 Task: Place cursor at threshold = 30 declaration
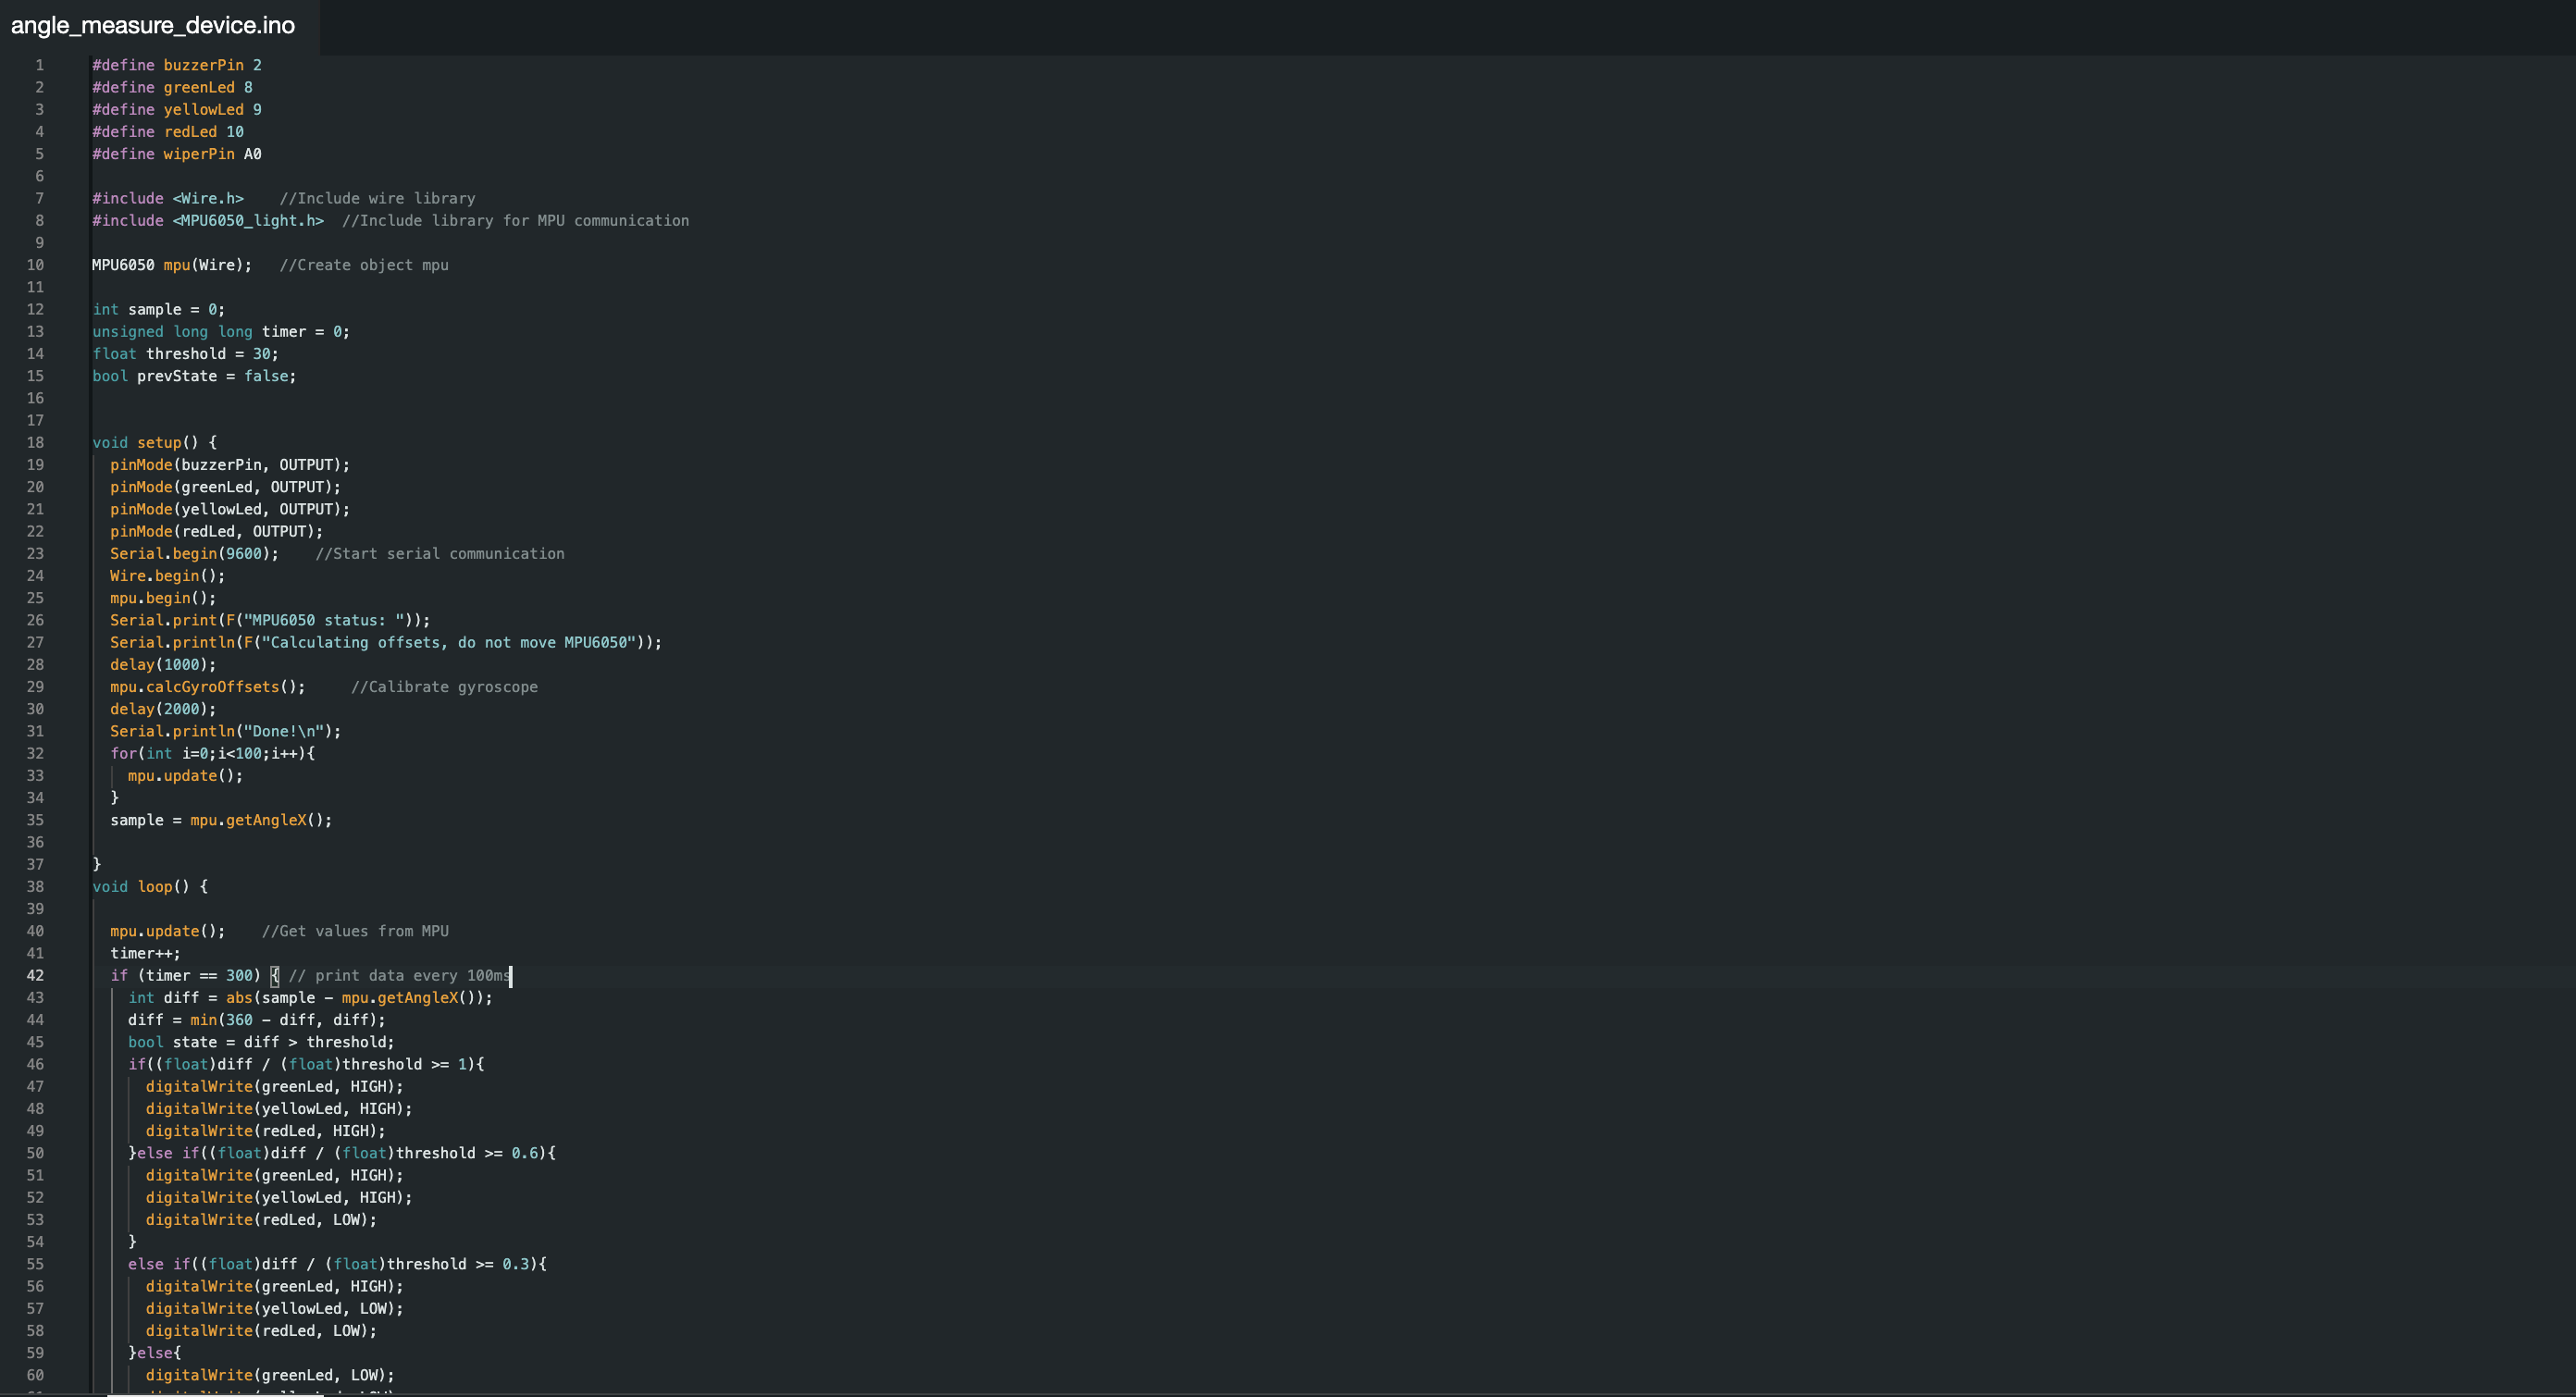click(x=185, y=354)
